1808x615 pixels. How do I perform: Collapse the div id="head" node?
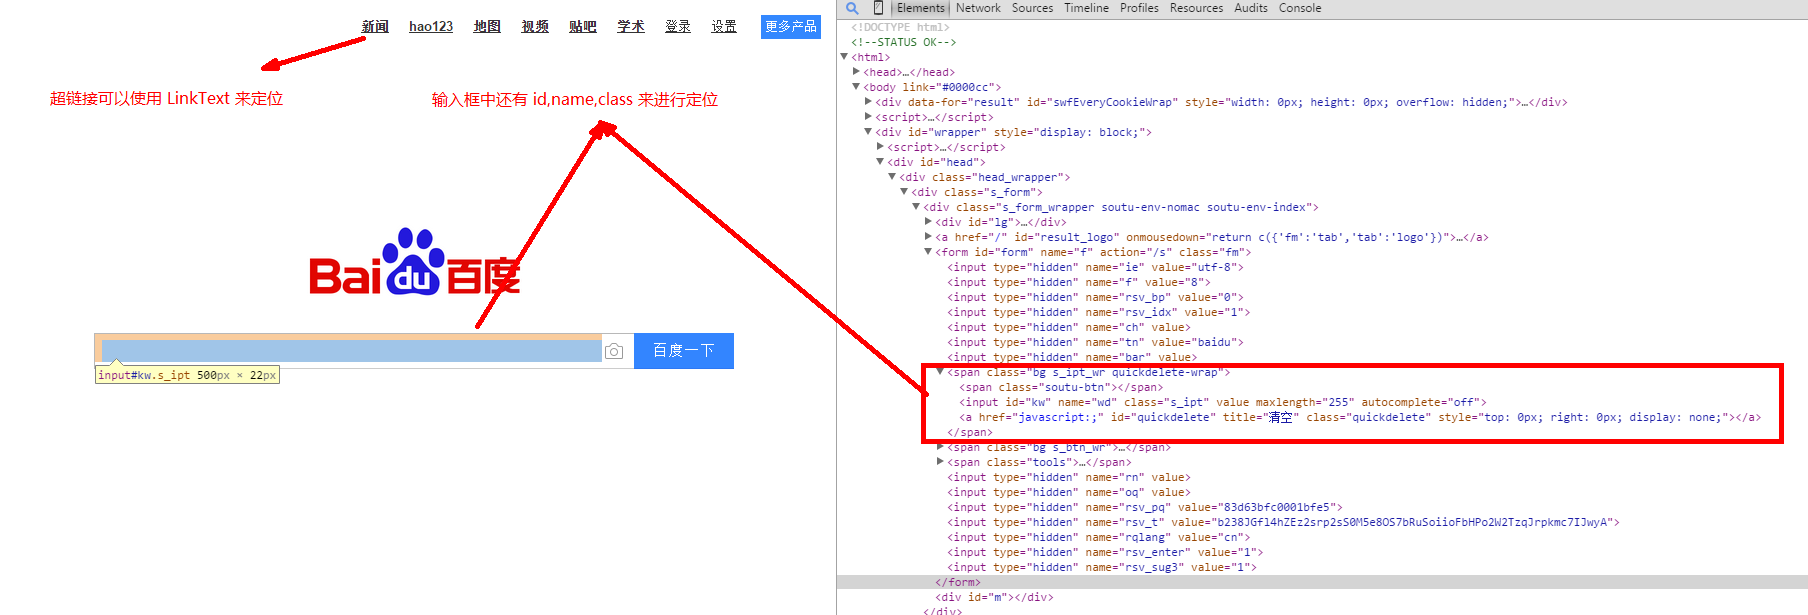(x=880, y=162)
